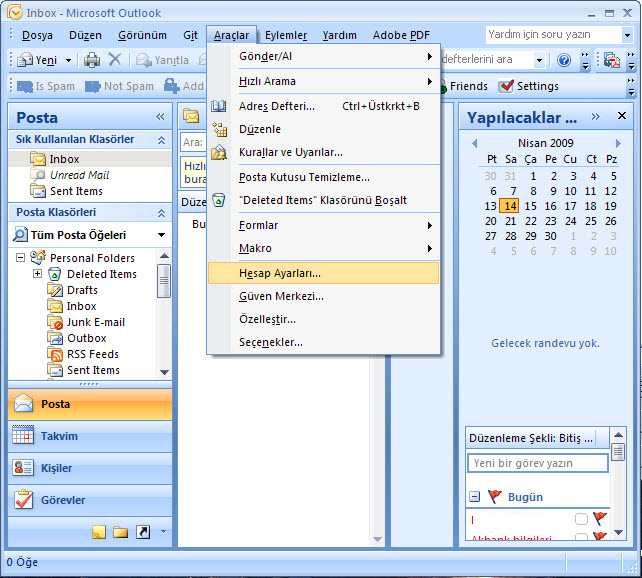
Task: Click the Adobe PDF toolbar icon
Action: tap(611, 60)
